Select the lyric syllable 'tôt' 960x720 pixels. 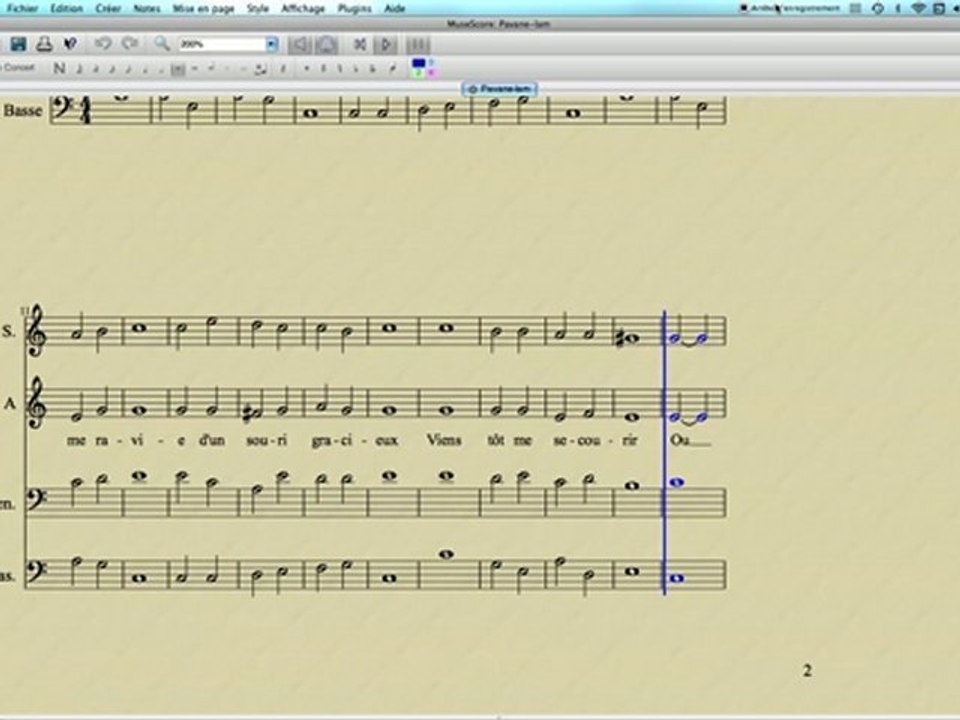pos(495,440)
